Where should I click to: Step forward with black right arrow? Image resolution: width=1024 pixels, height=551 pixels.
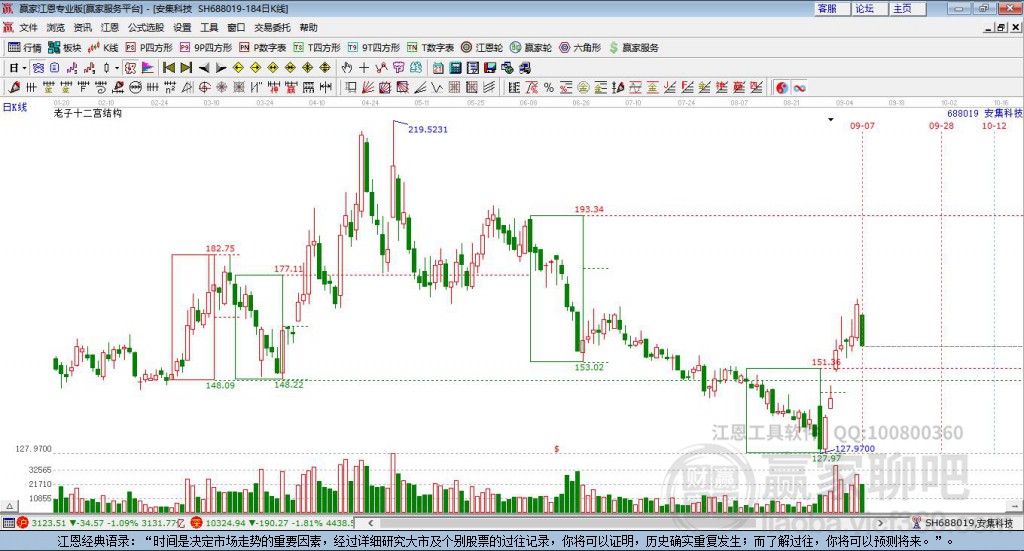coord(221,68)
